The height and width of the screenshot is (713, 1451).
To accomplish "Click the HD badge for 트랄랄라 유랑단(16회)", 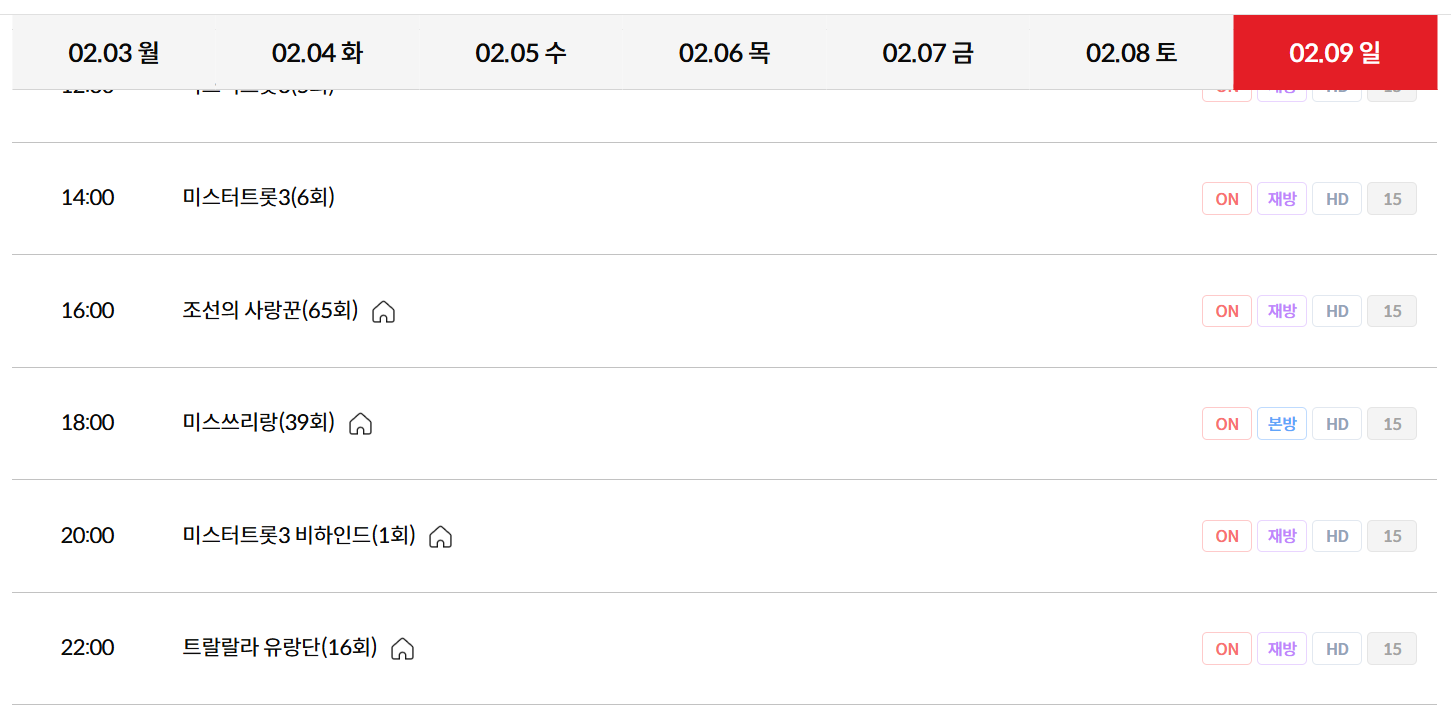I will click(x=1336, y=648).
